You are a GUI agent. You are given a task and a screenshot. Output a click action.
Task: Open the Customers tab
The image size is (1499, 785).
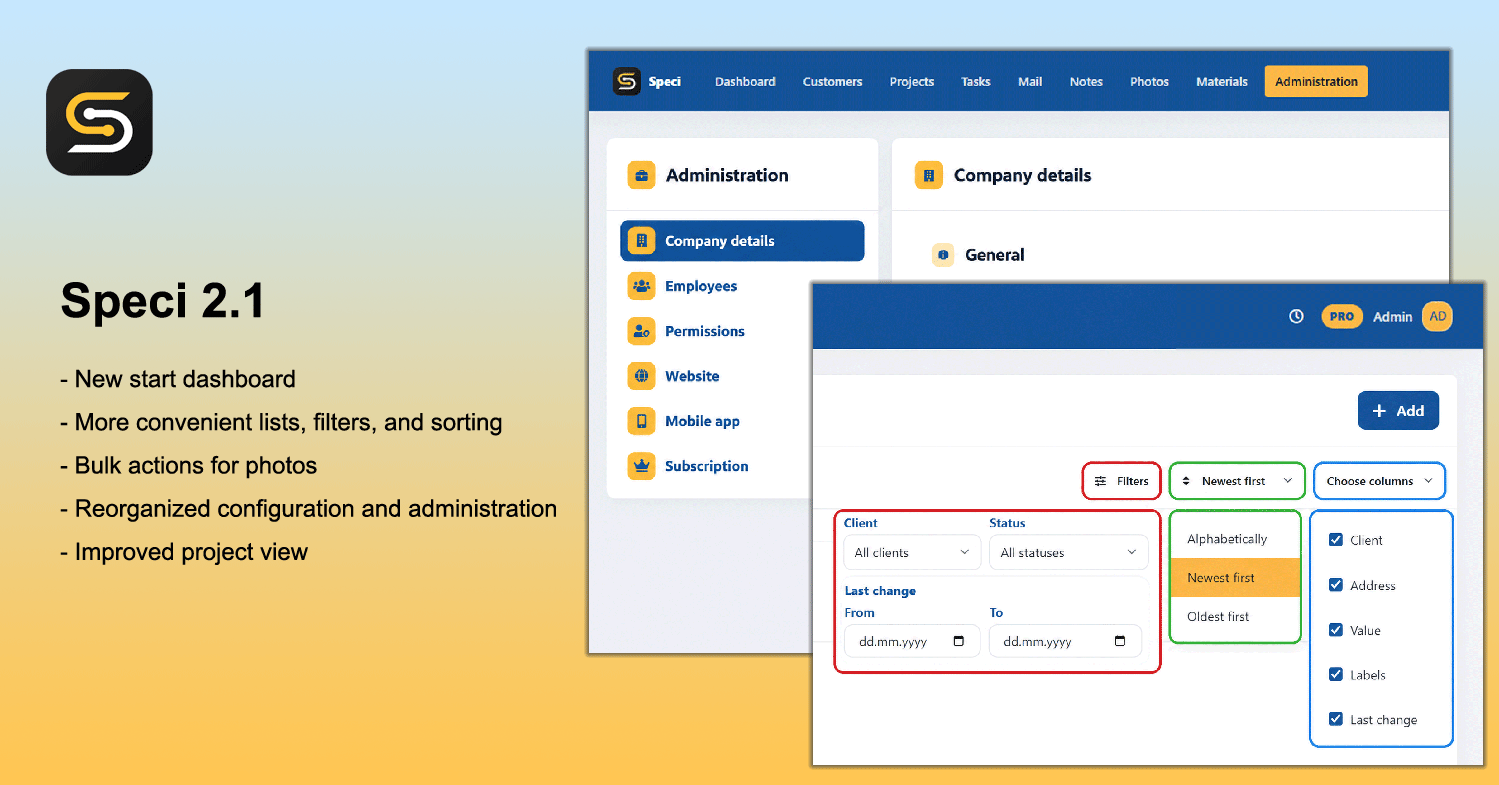(x=832, y=82)
